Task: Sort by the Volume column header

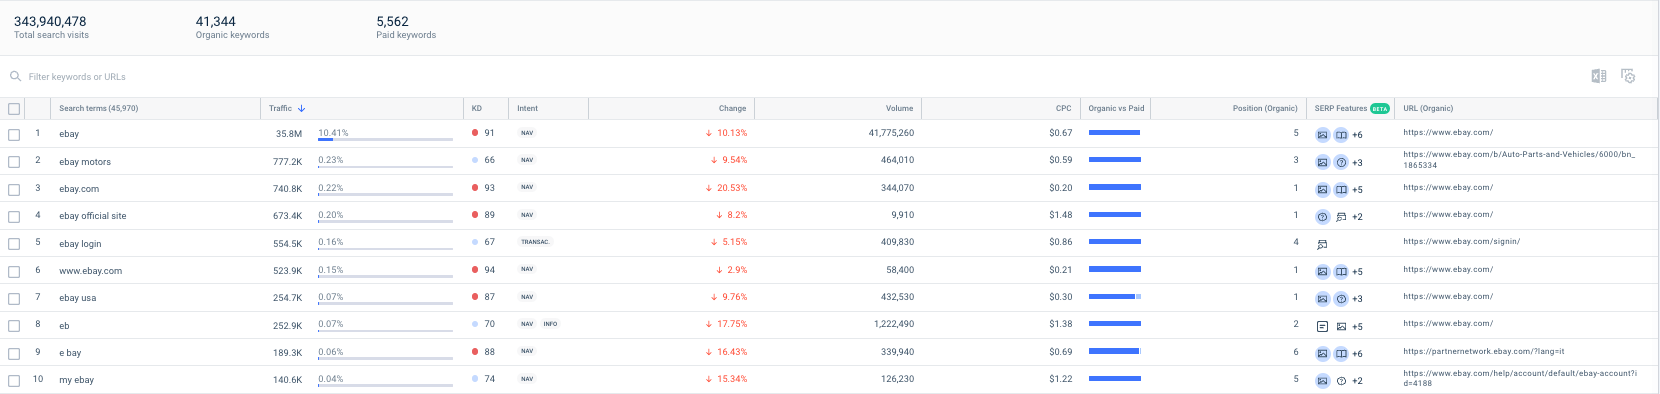Action: (x=899, y=108)
